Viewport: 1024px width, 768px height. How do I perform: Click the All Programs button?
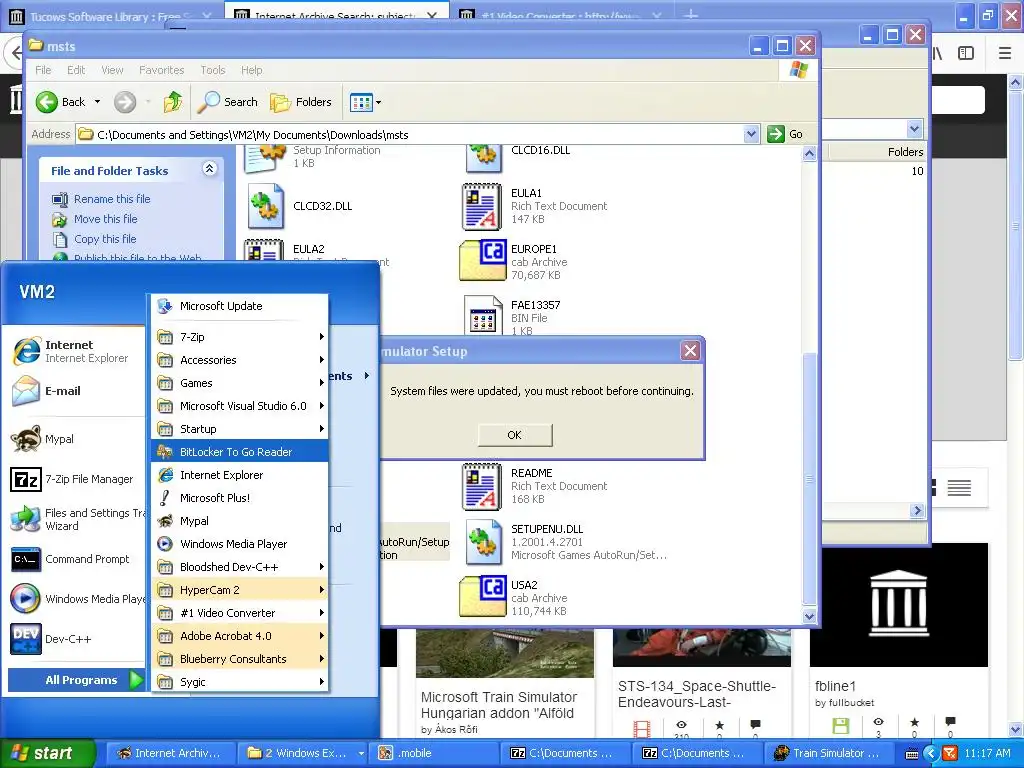pyautogui.click(x=76, y=680)
